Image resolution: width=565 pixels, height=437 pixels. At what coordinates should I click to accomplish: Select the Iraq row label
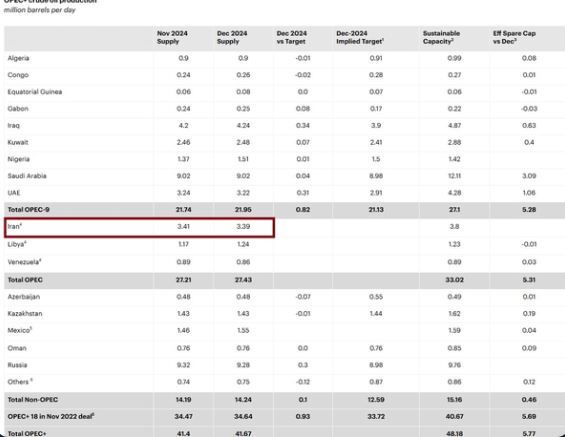[x=14, y=125]
